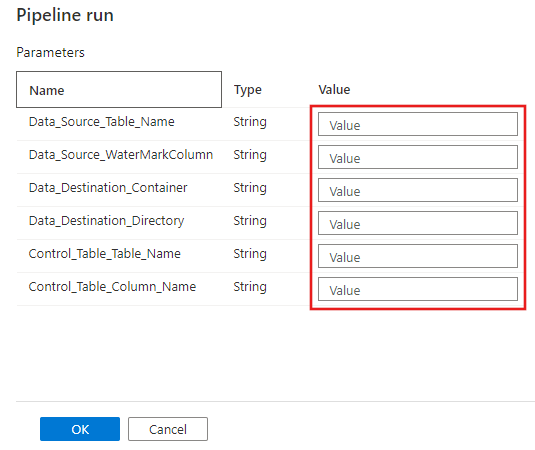Click the Value column header
The image size is (535, 450).
pos(334,90)
